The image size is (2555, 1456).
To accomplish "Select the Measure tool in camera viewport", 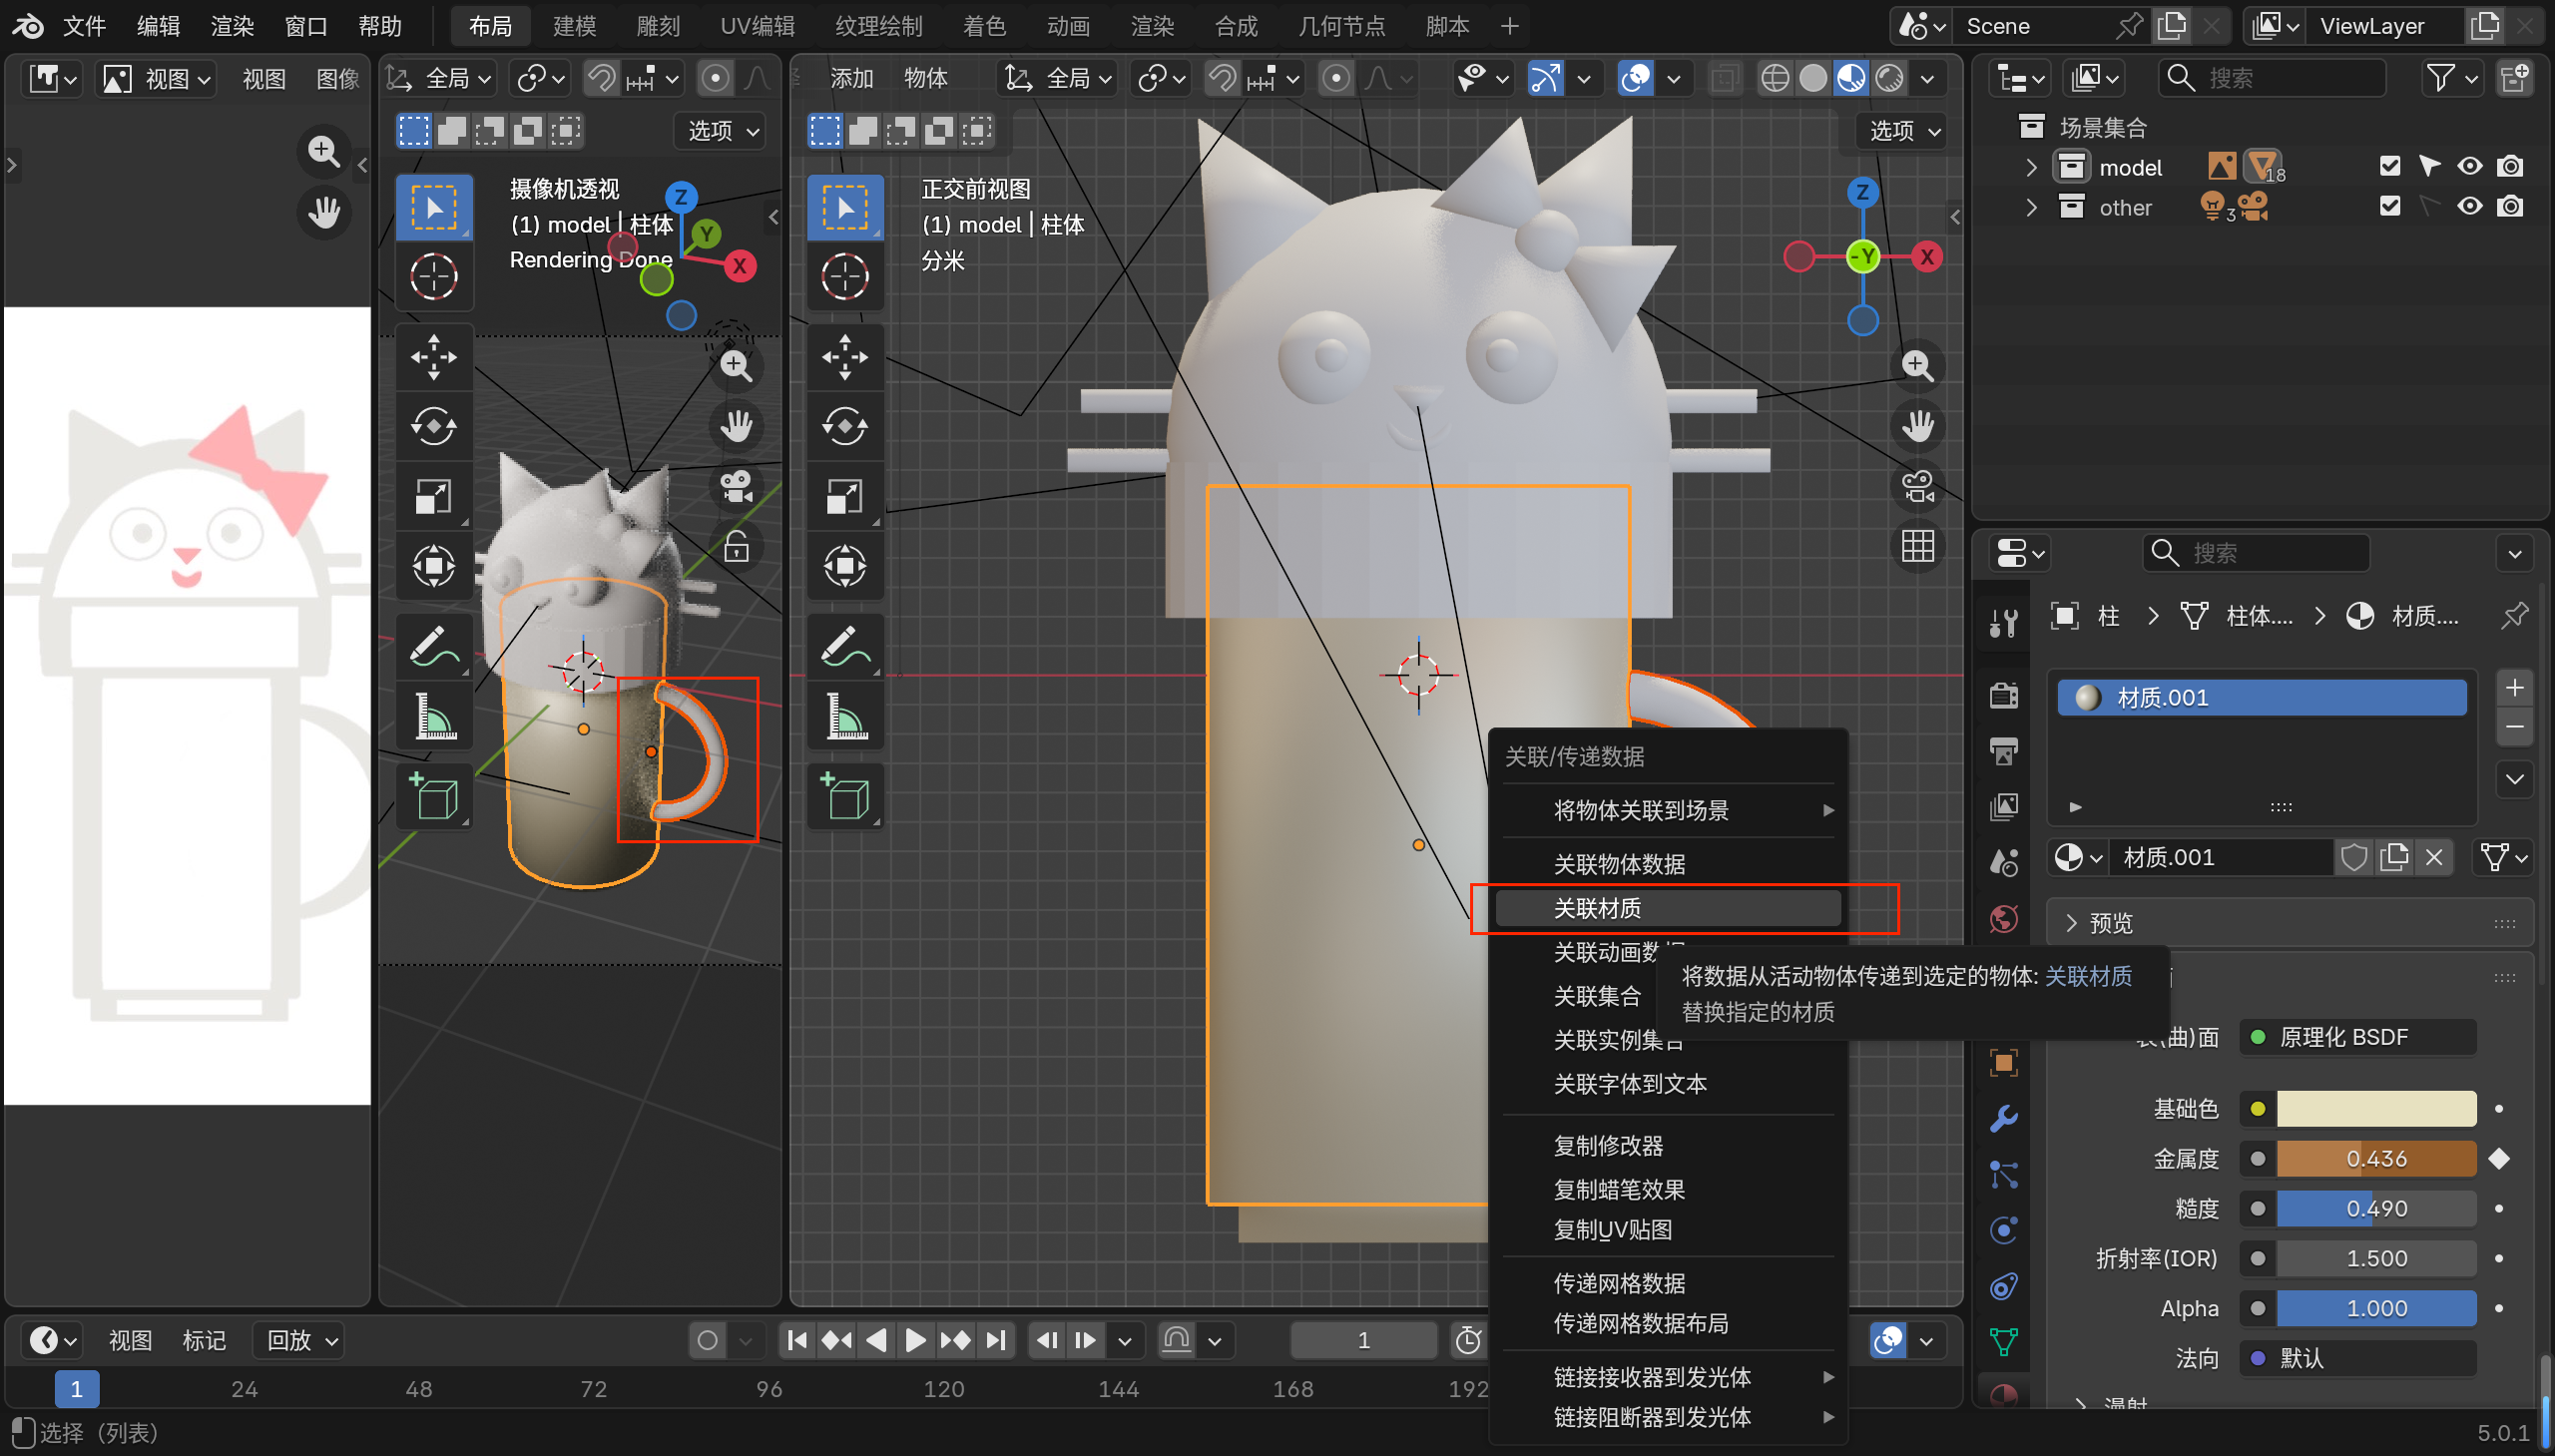I will pyautogui.click(x=434, y=717).
